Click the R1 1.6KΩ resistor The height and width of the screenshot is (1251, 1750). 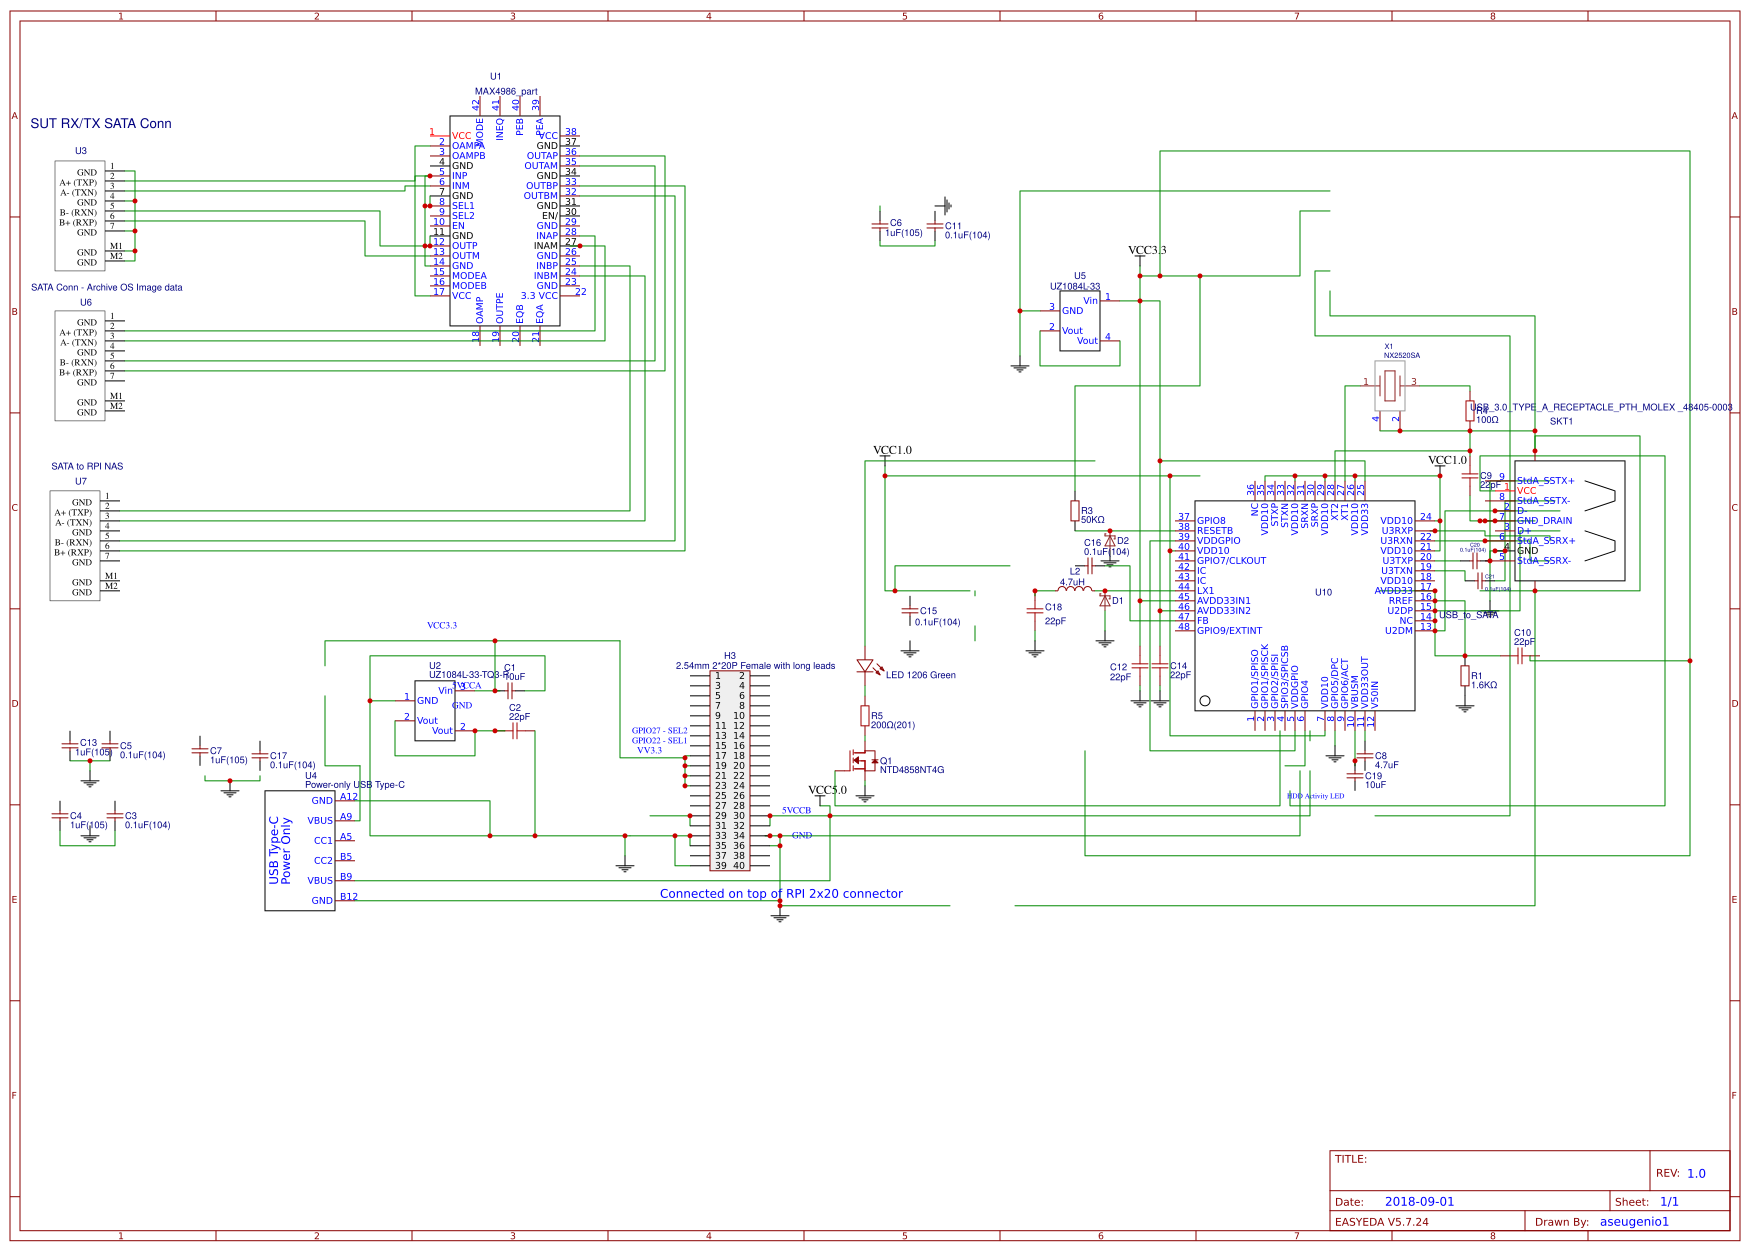coord(1465,677)
